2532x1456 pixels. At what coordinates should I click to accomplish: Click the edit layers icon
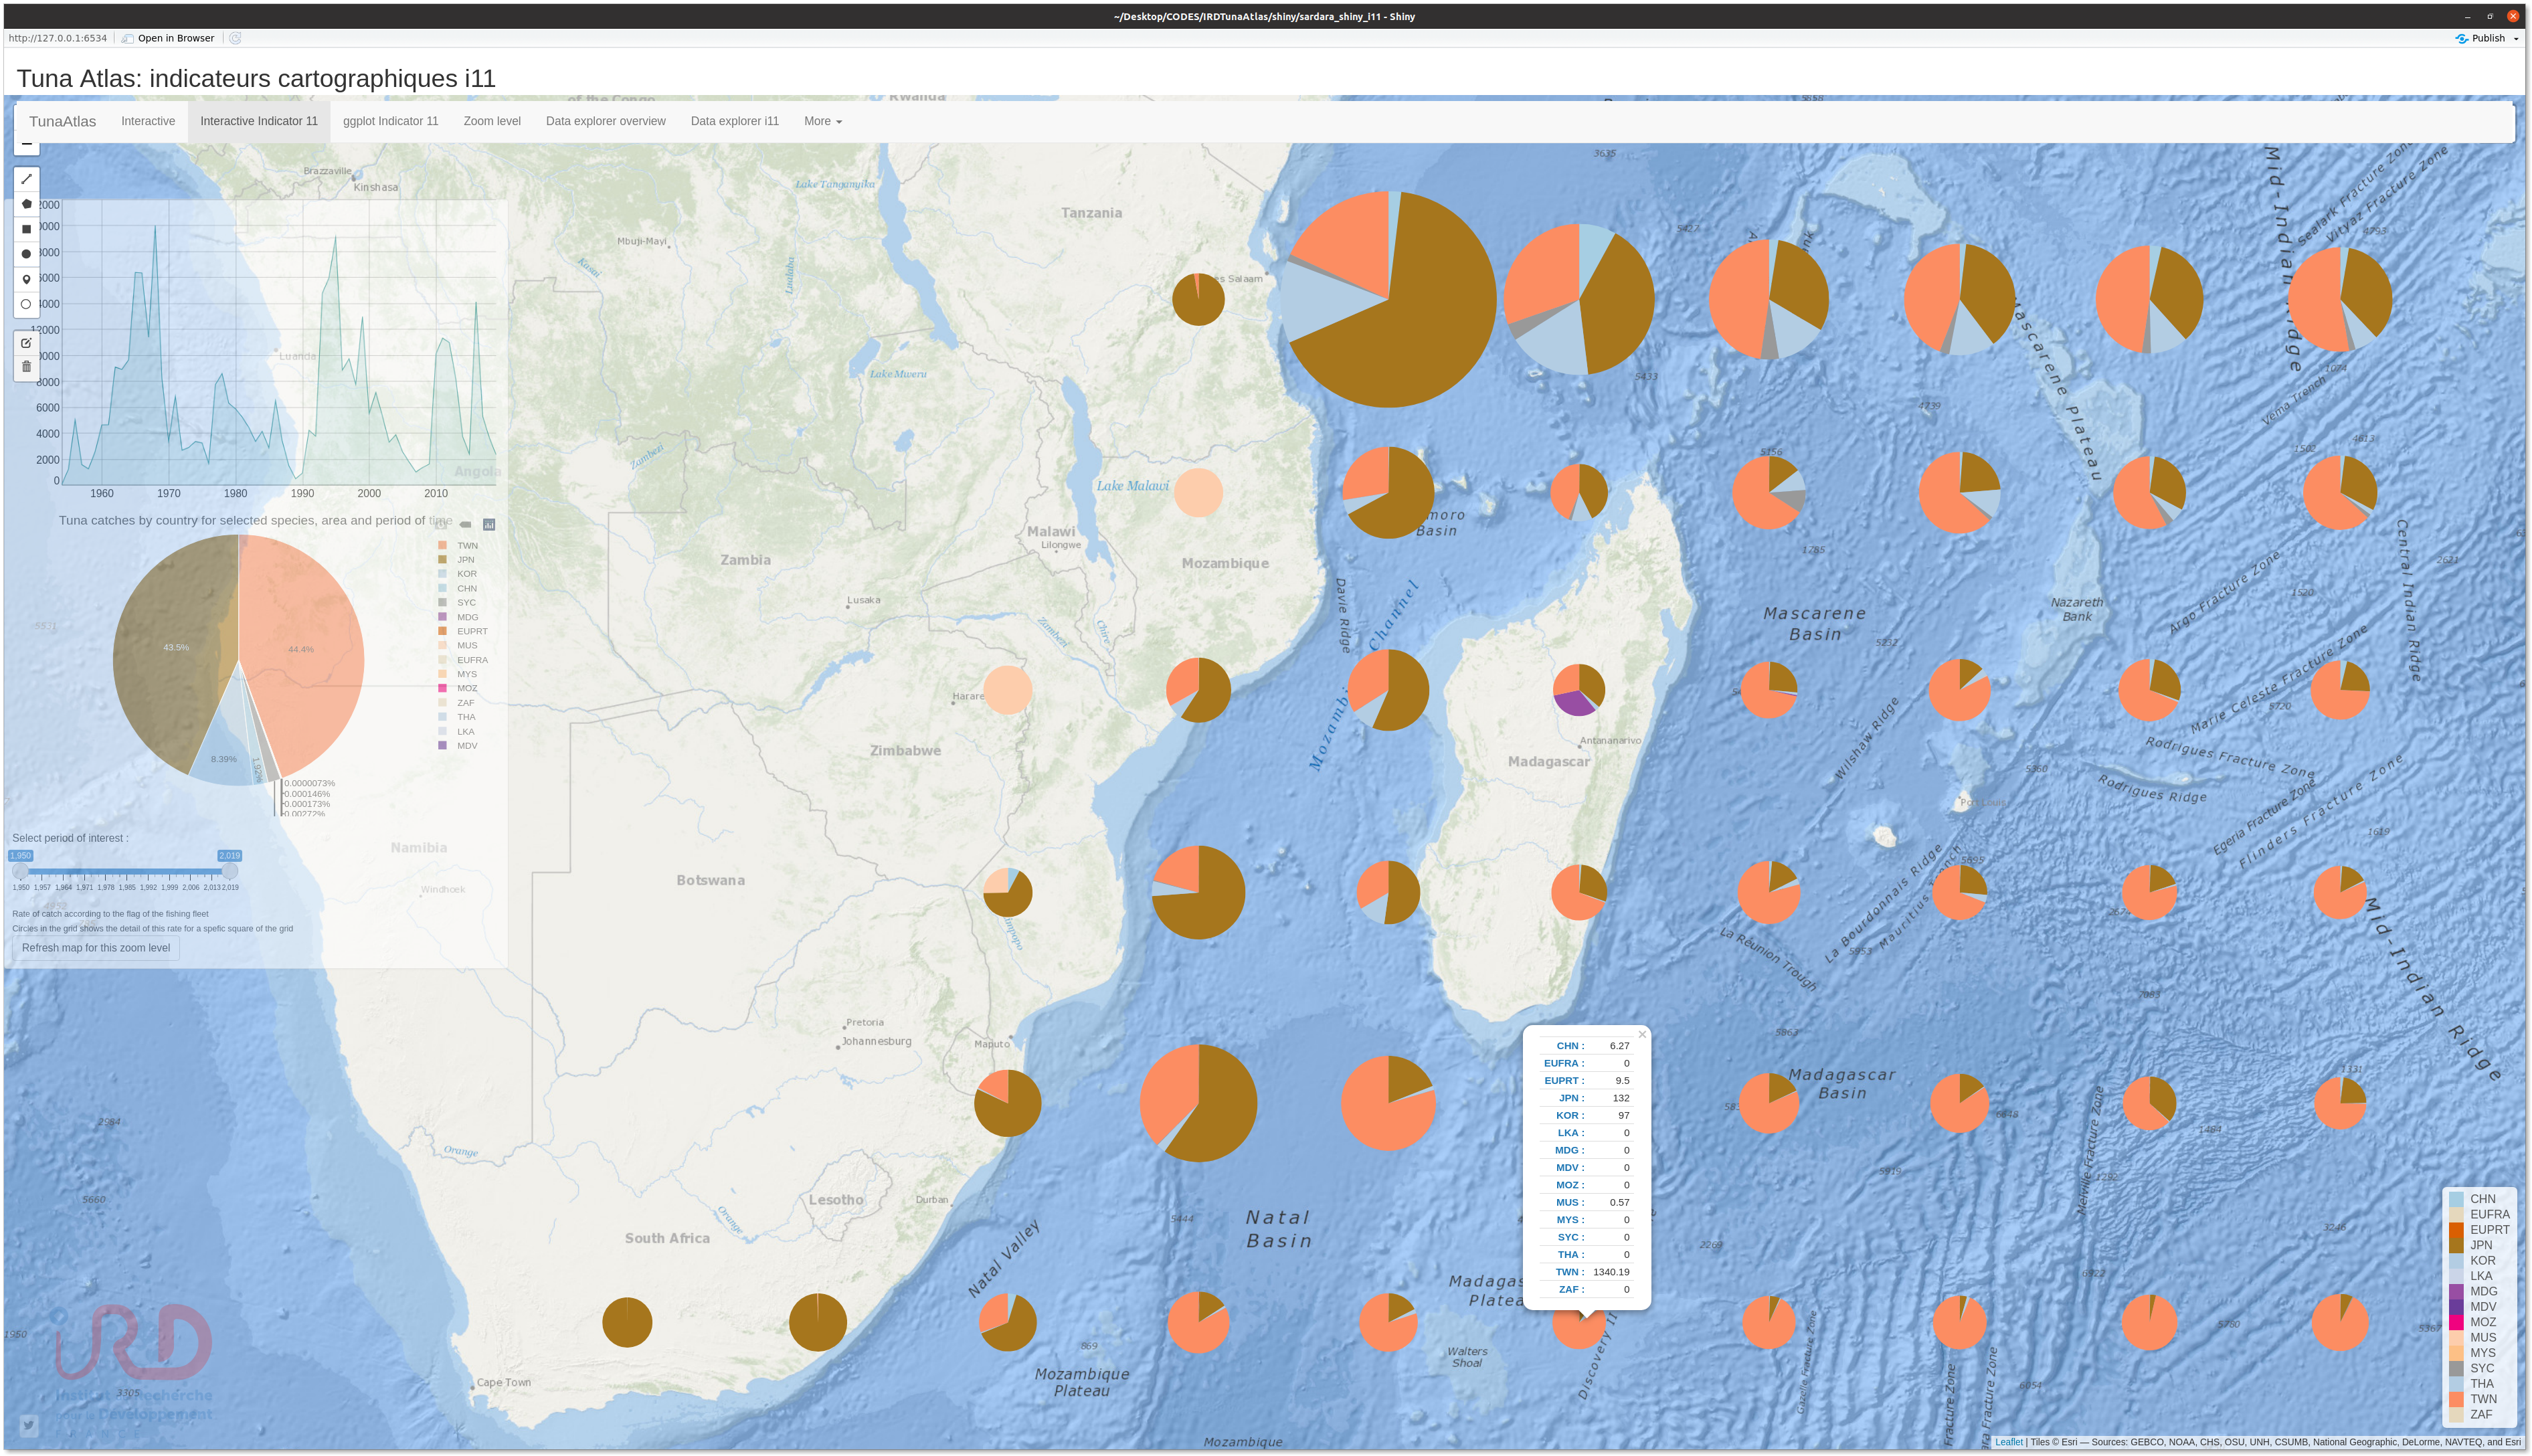[x=27, y=343]
